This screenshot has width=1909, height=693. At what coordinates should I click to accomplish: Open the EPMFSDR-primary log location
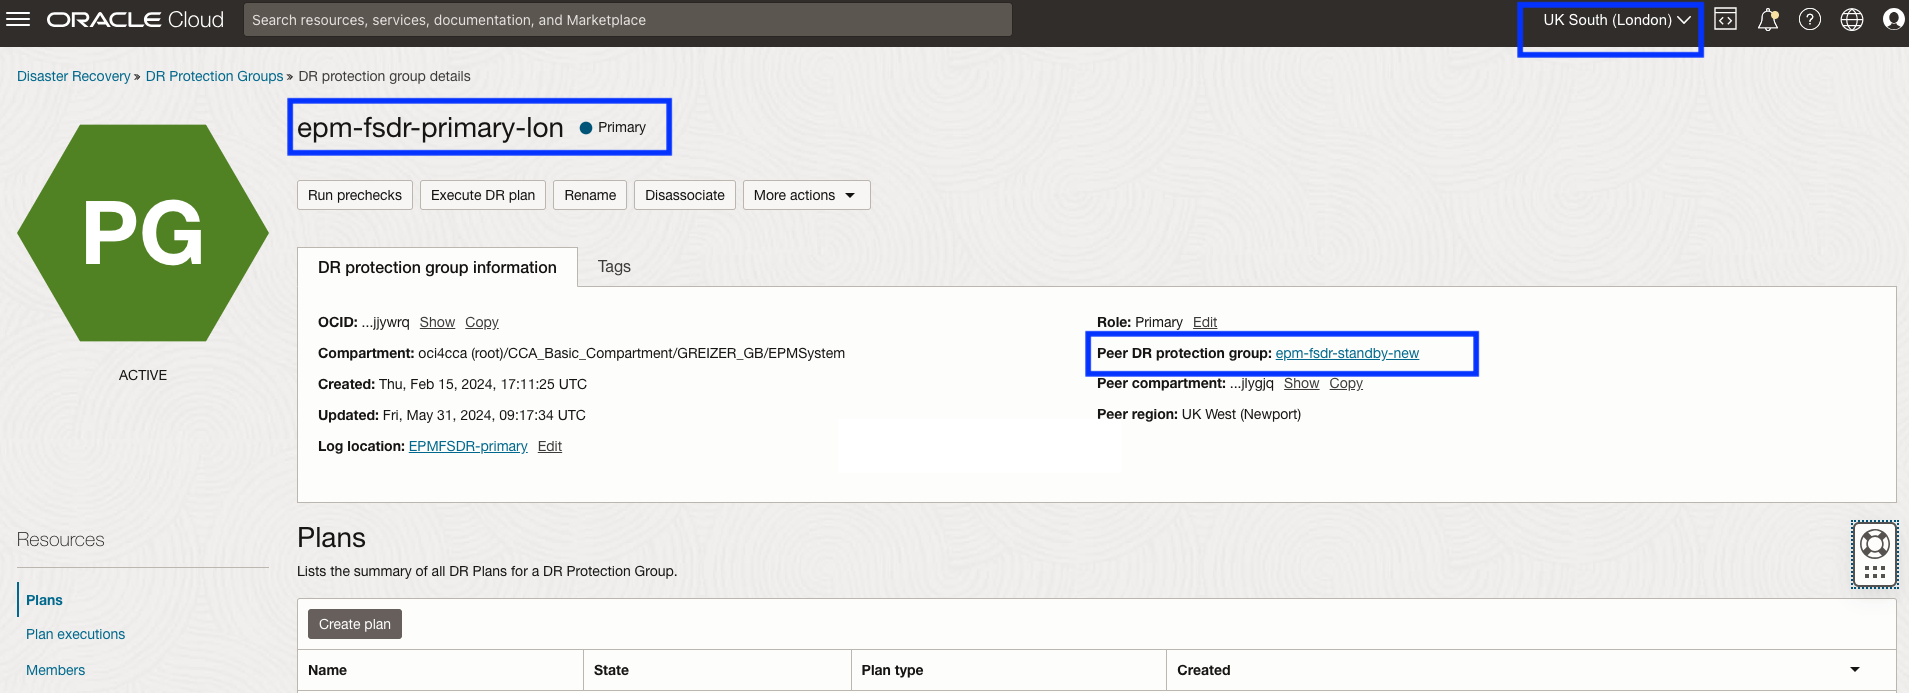click(x=468, y=446)
